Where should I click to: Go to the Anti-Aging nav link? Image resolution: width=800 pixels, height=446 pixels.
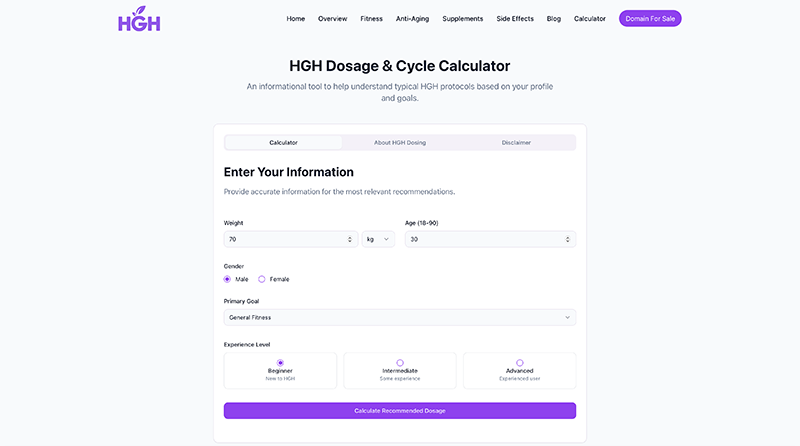(x=413, y=18)
